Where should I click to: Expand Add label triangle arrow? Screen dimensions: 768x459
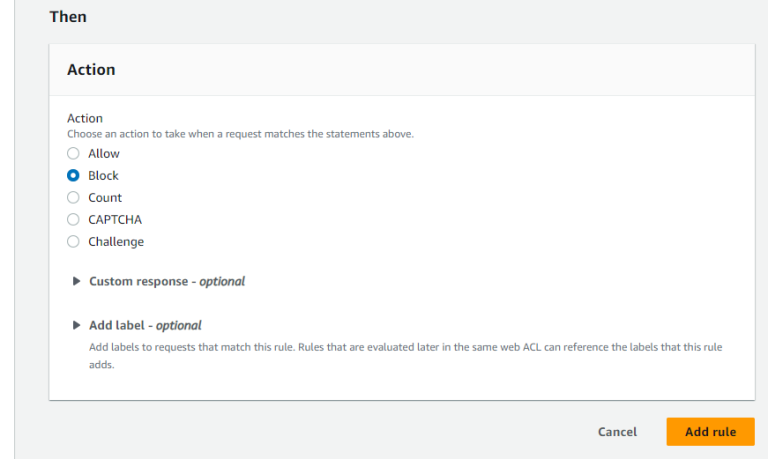77,326
